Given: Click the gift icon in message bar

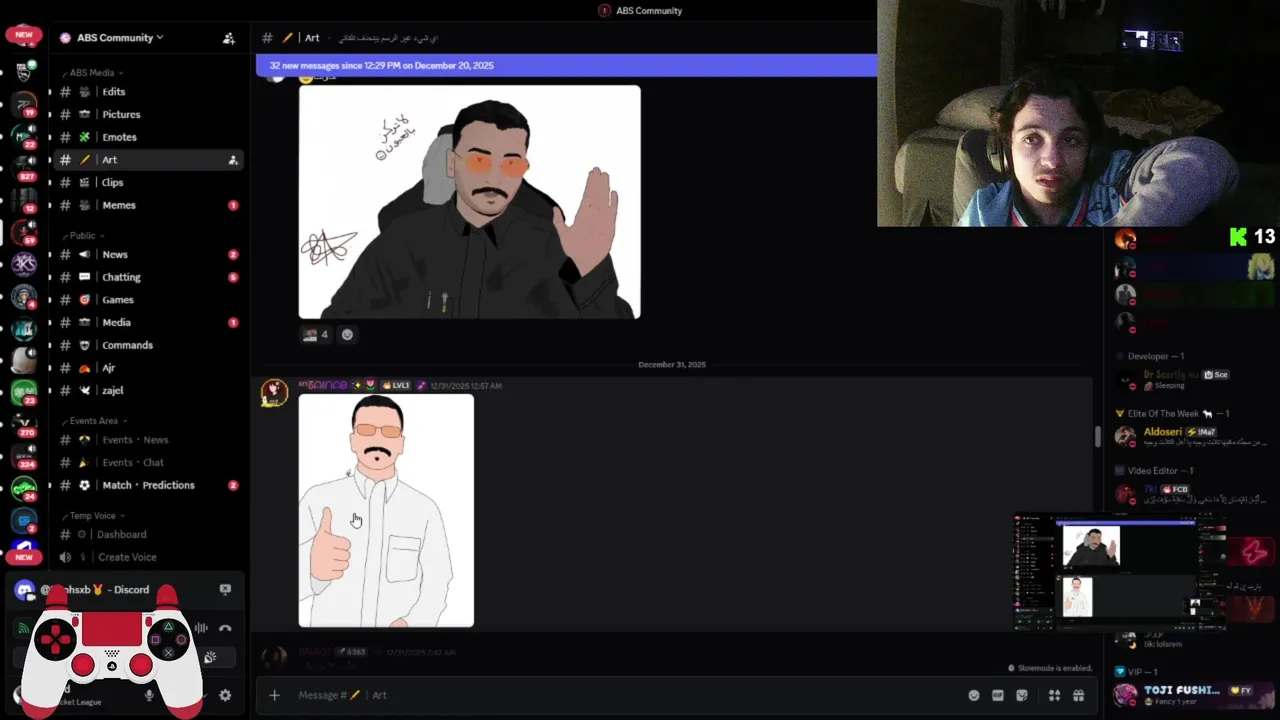Looking at the screenshot, I should 1079,695.
